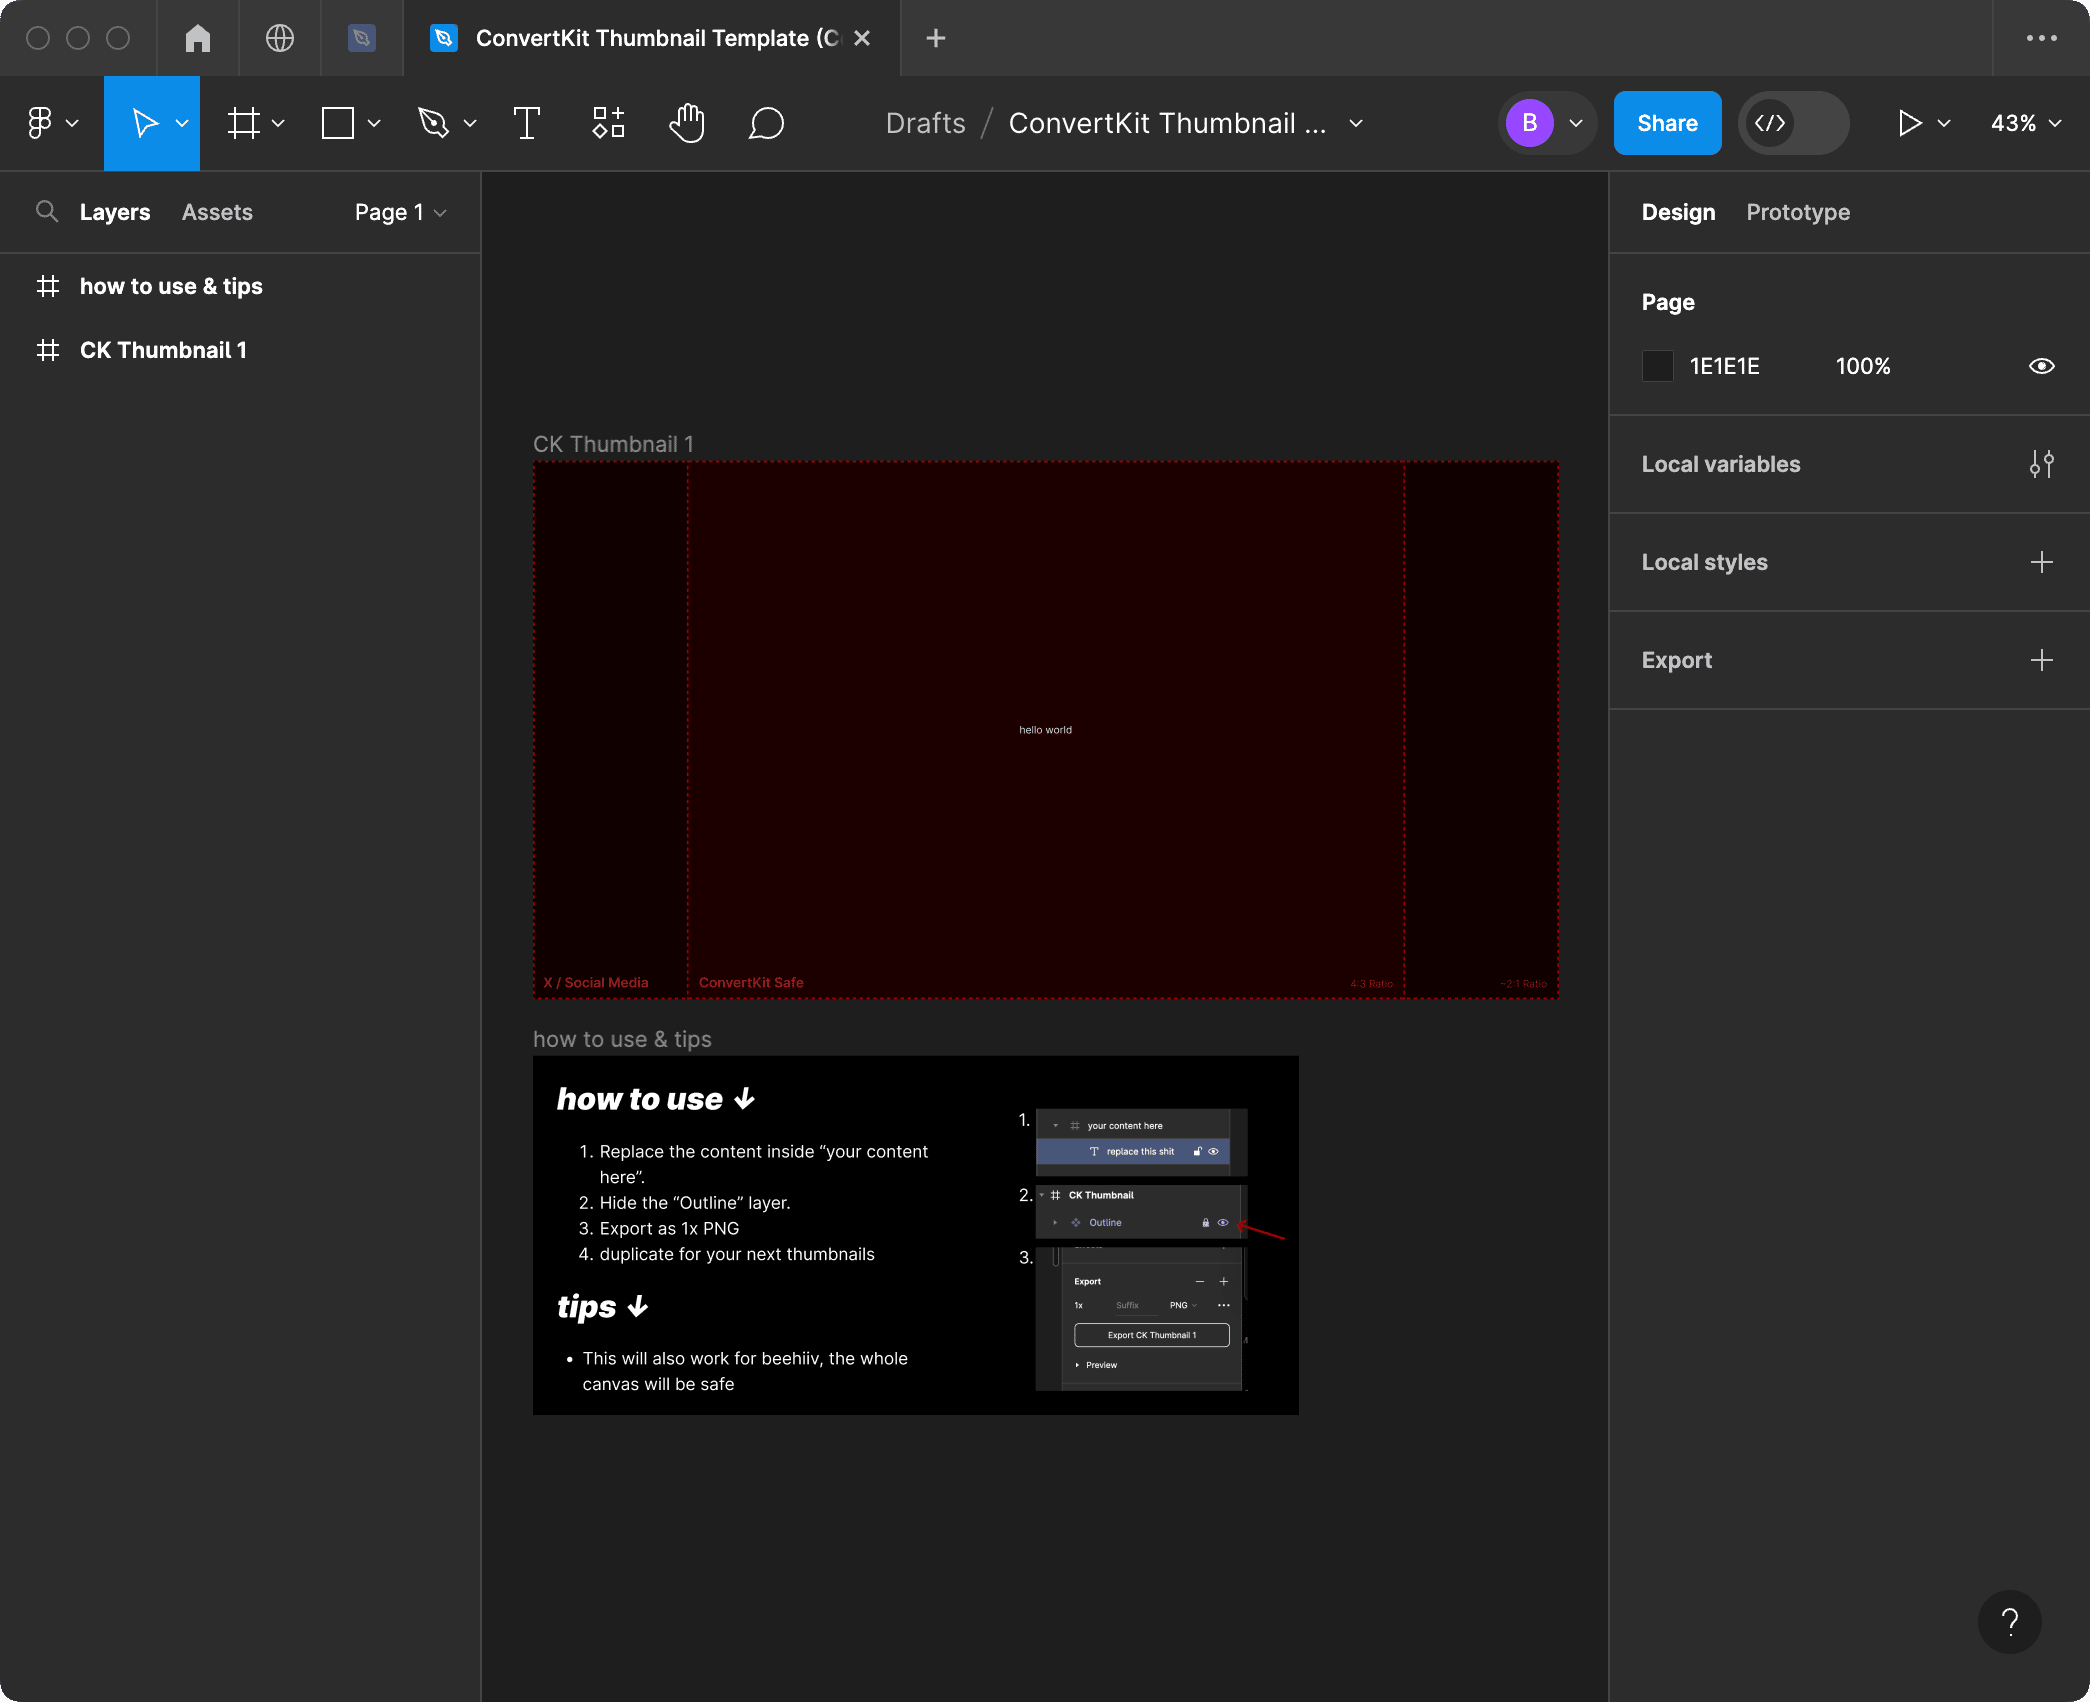This screenshot has width=2090, height=1702.
Task: Add a local style
Action: tap(2042, 562)
